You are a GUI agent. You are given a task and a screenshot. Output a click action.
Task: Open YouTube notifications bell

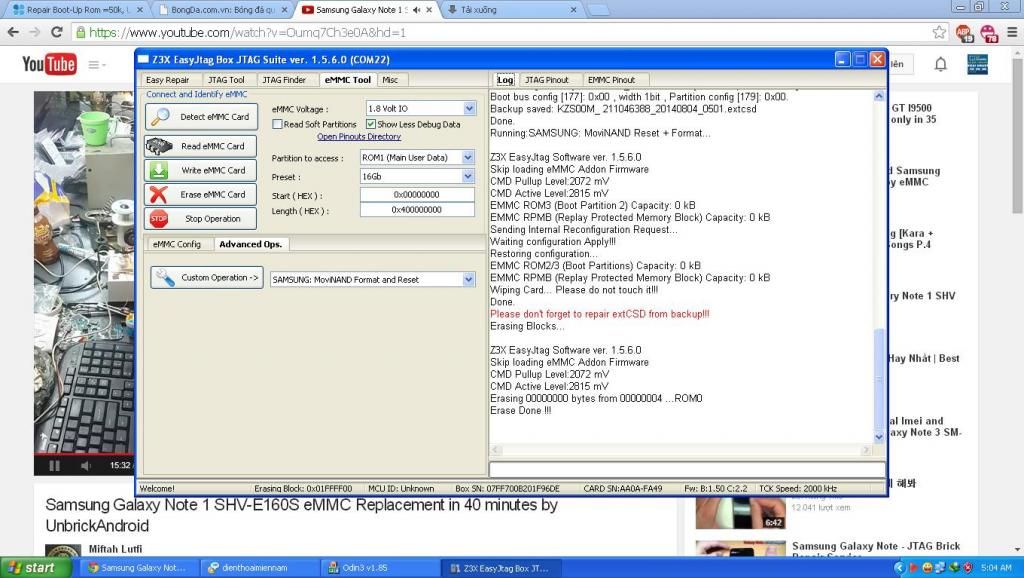pyautogui.click(x=940, y=64)
